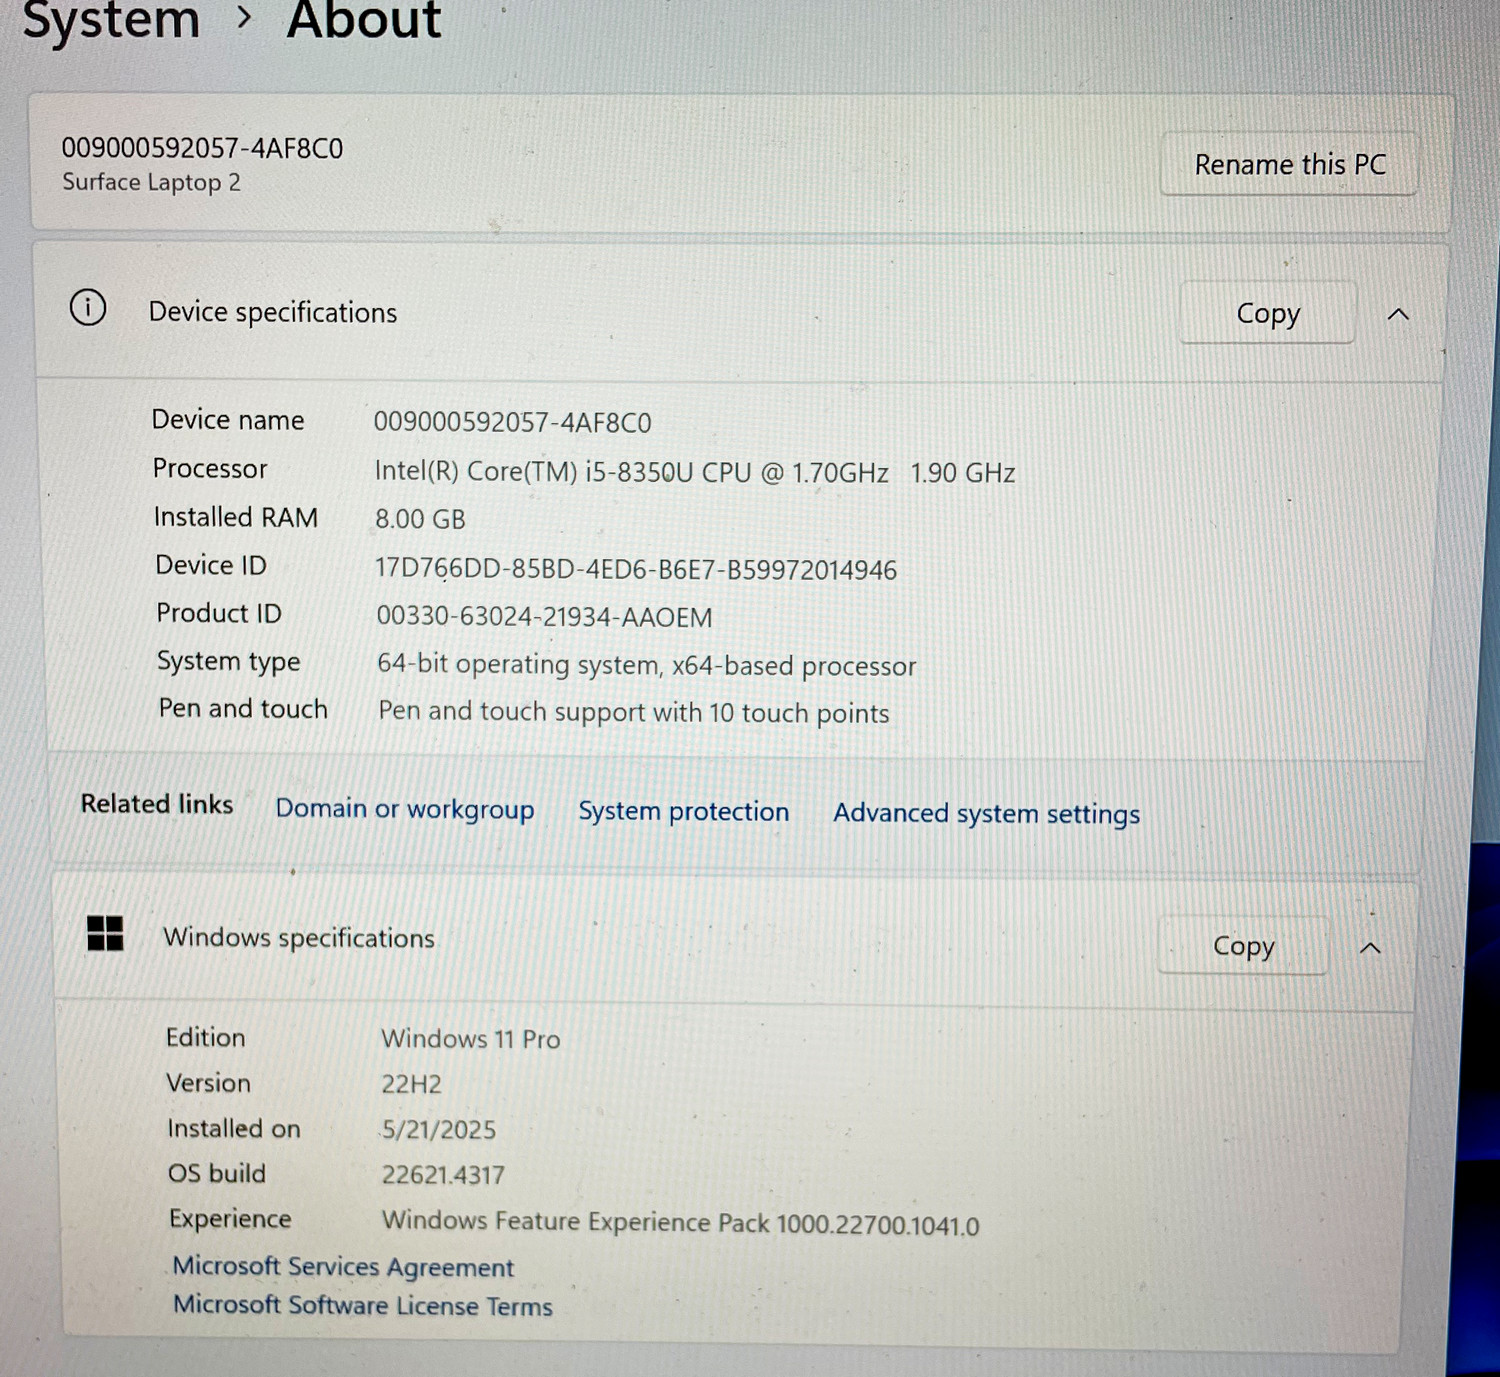Screen dimensions: 1500x1377
Task: Open Microsoft Software License Terms link
Action: (x=363, y=1305)
